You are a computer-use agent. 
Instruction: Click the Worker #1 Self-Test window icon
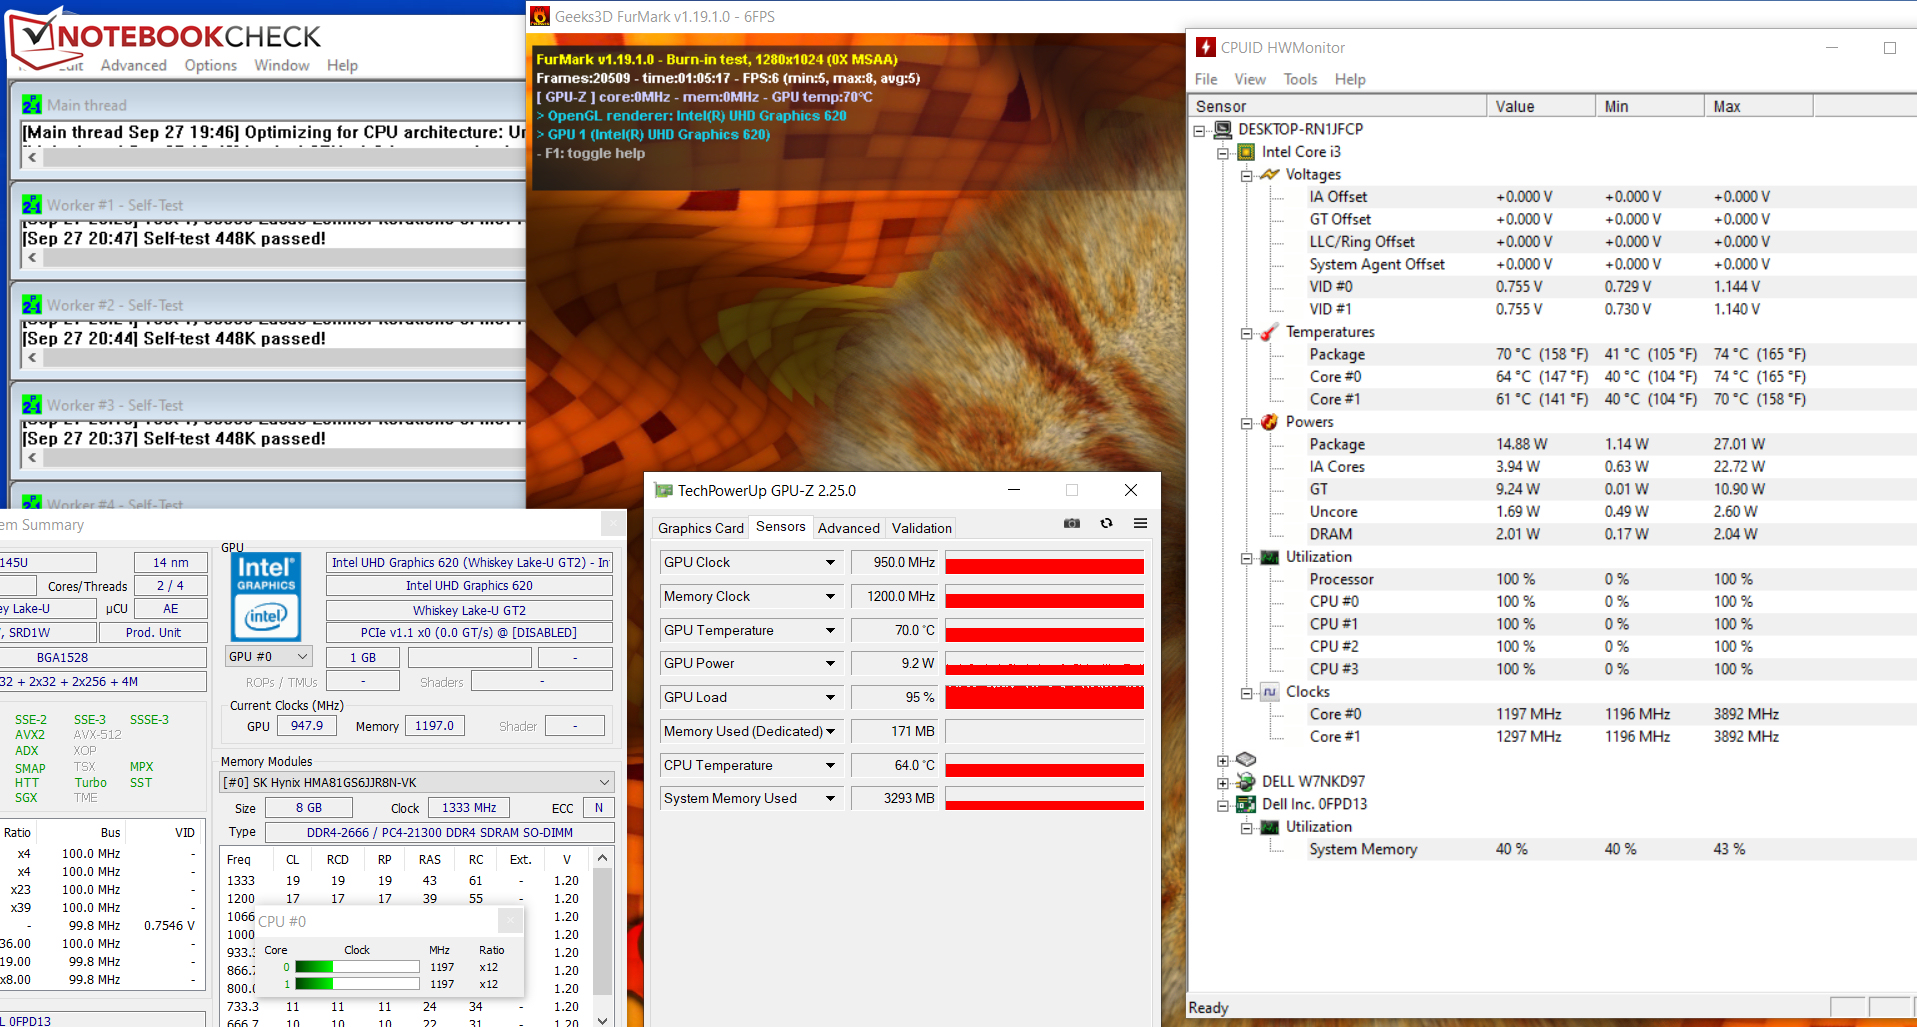[32, 205]
